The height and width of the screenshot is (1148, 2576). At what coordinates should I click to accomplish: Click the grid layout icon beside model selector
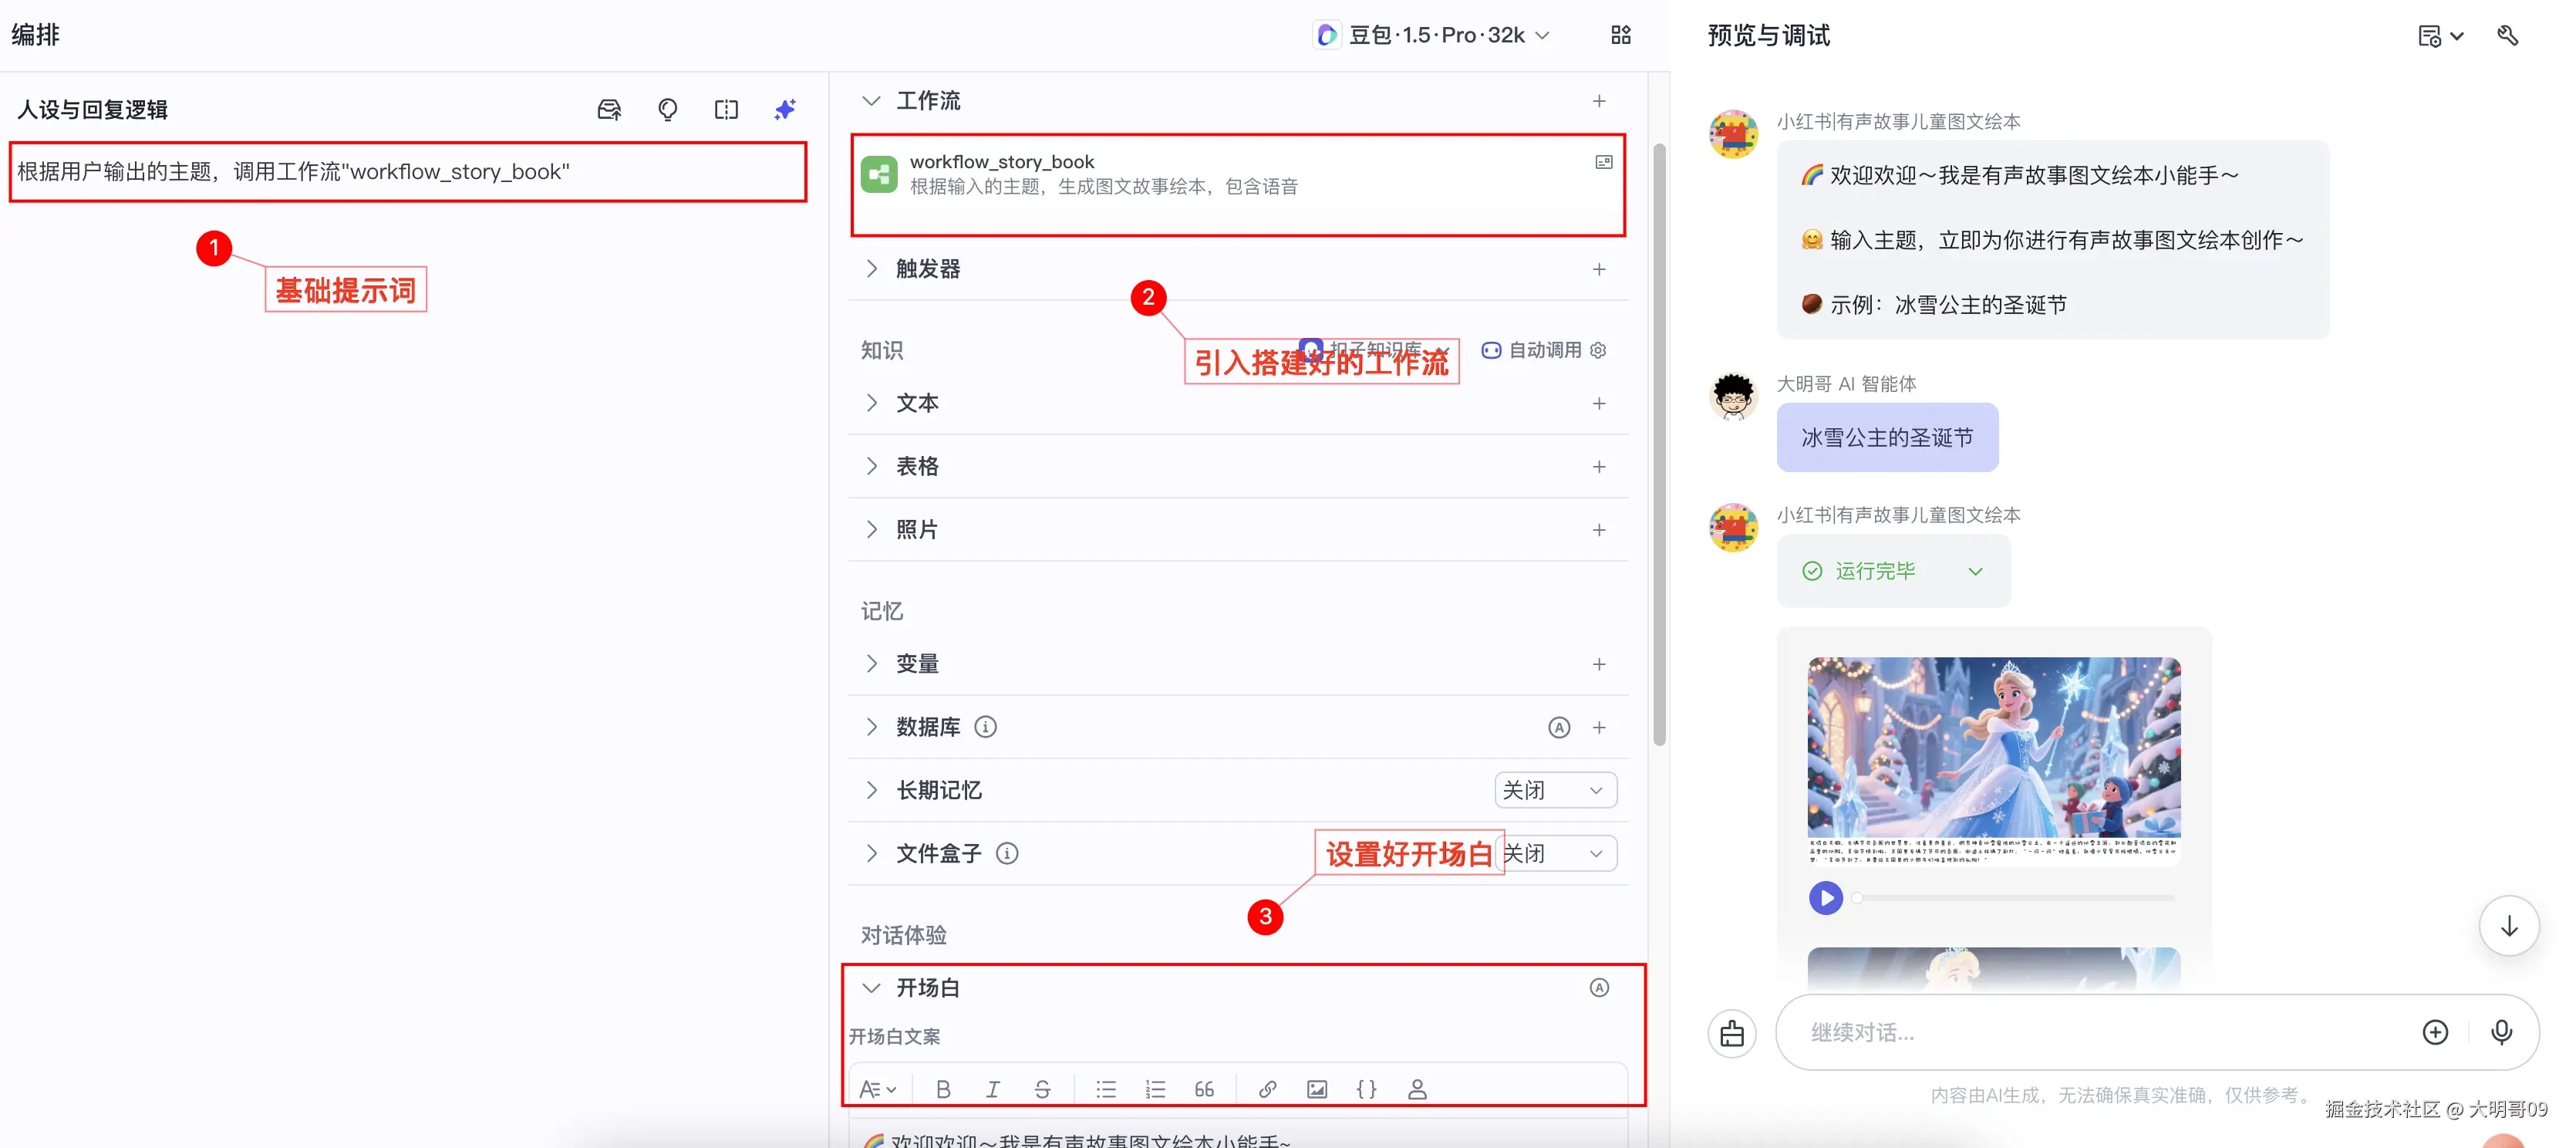[1621, 35]
